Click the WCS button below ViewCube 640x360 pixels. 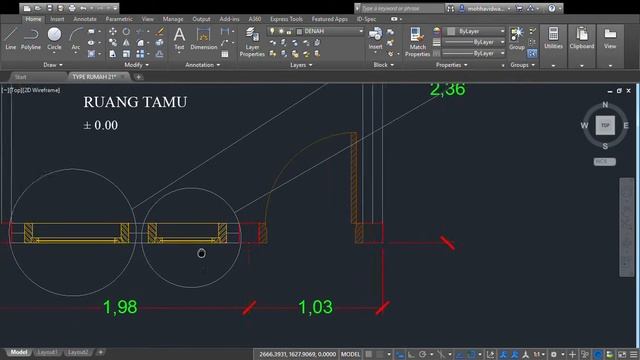[604, 162]
